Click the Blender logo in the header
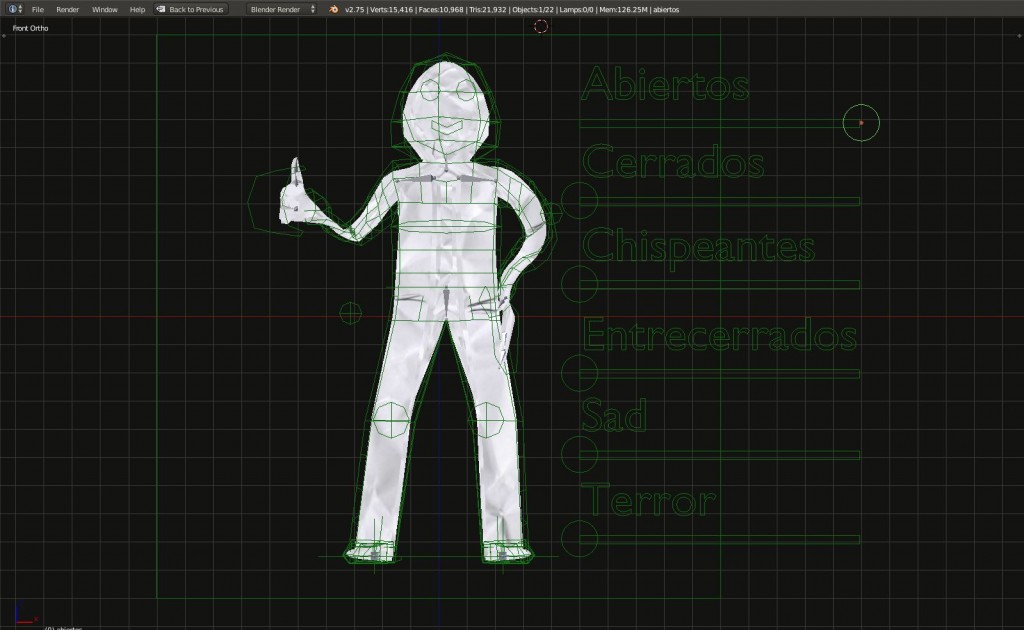The image size is (1024, 630). [332, 9]
